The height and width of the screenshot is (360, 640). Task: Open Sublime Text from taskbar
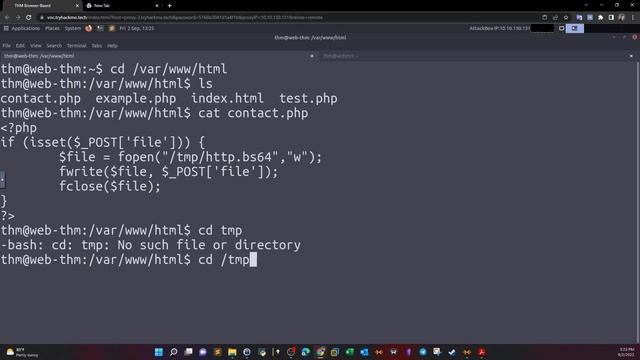pyautogui.click(x=218, y=352)
